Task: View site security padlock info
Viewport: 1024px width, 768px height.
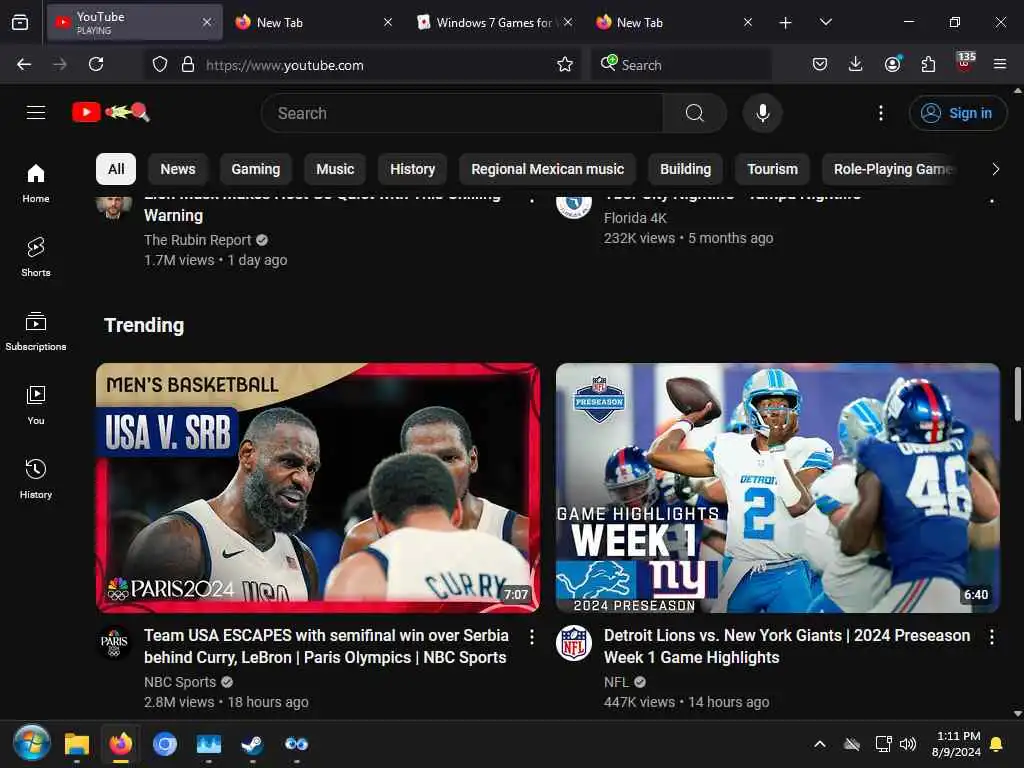Action: pos(188,64)
